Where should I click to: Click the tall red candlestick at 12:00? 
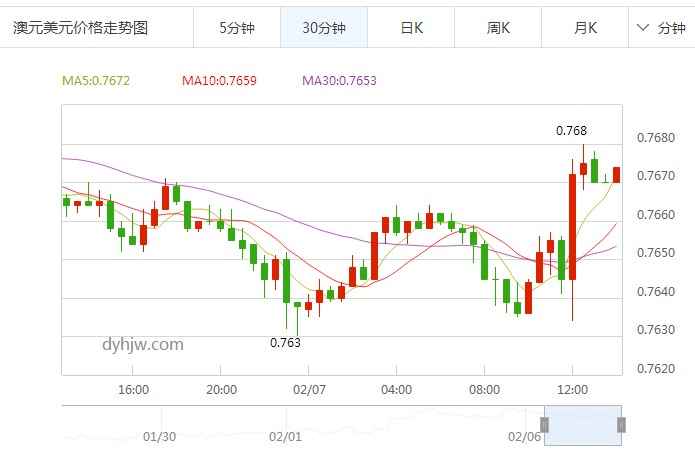(573, 219)
